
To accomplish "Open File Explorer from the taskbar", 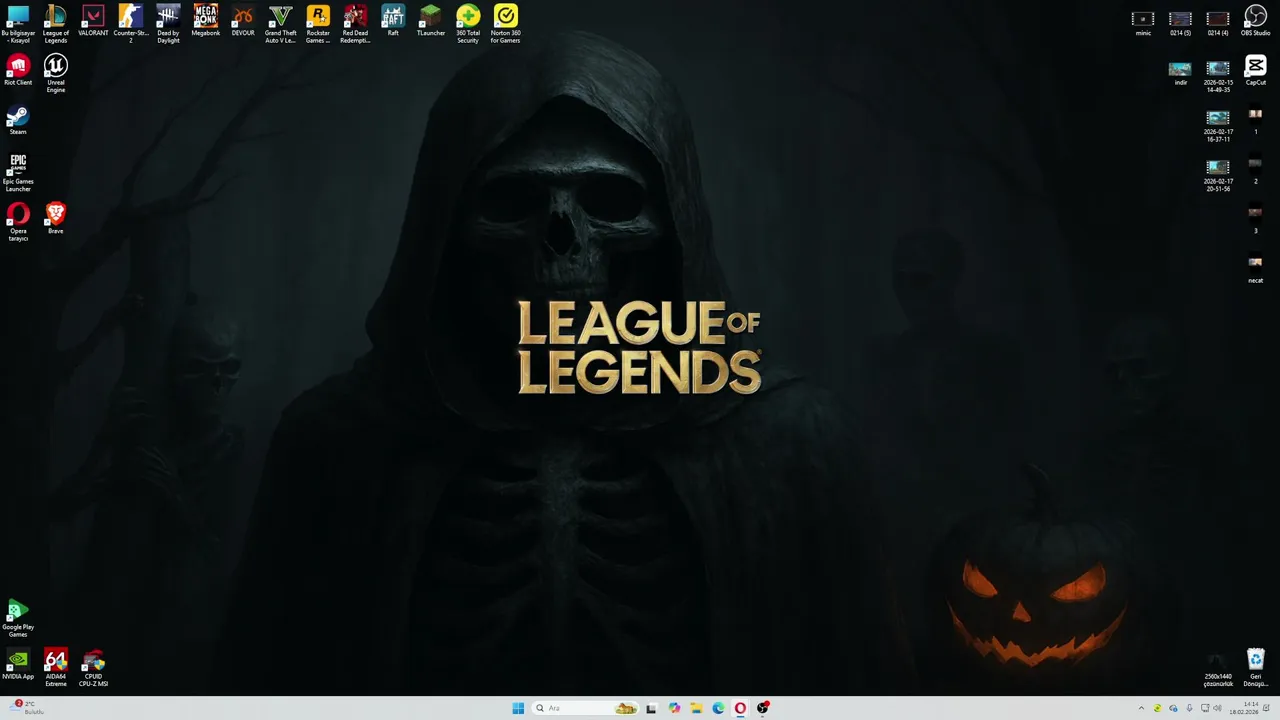I will point(696,708).
